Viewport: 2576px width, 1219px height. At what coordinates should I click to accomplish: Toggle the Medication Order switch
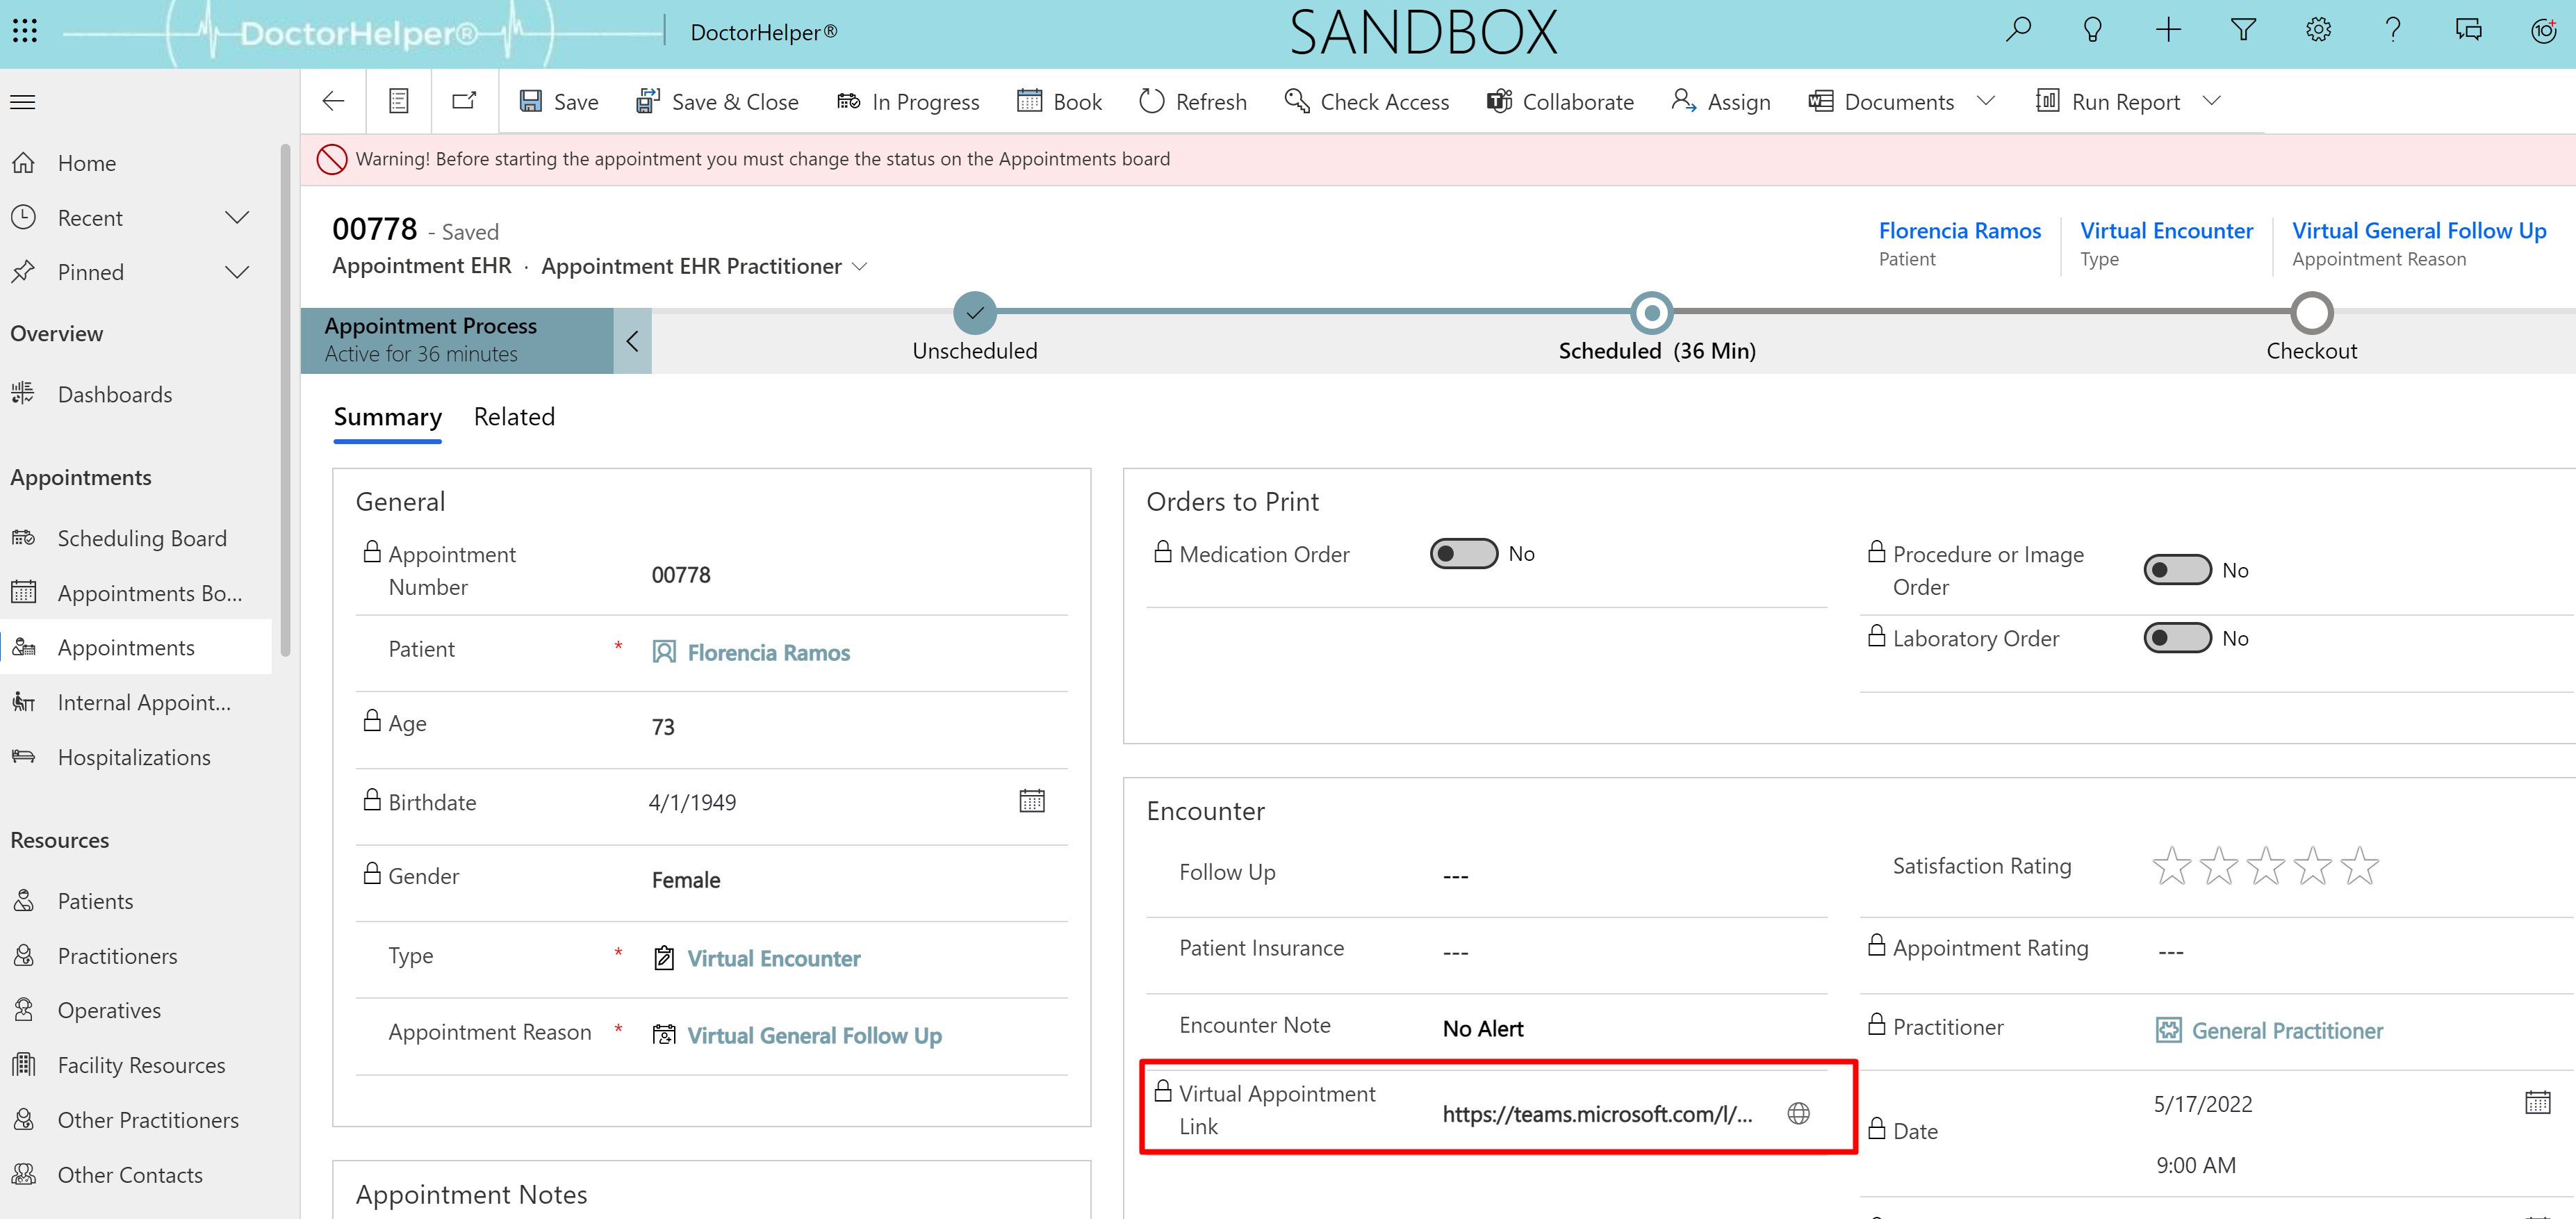1462,554
